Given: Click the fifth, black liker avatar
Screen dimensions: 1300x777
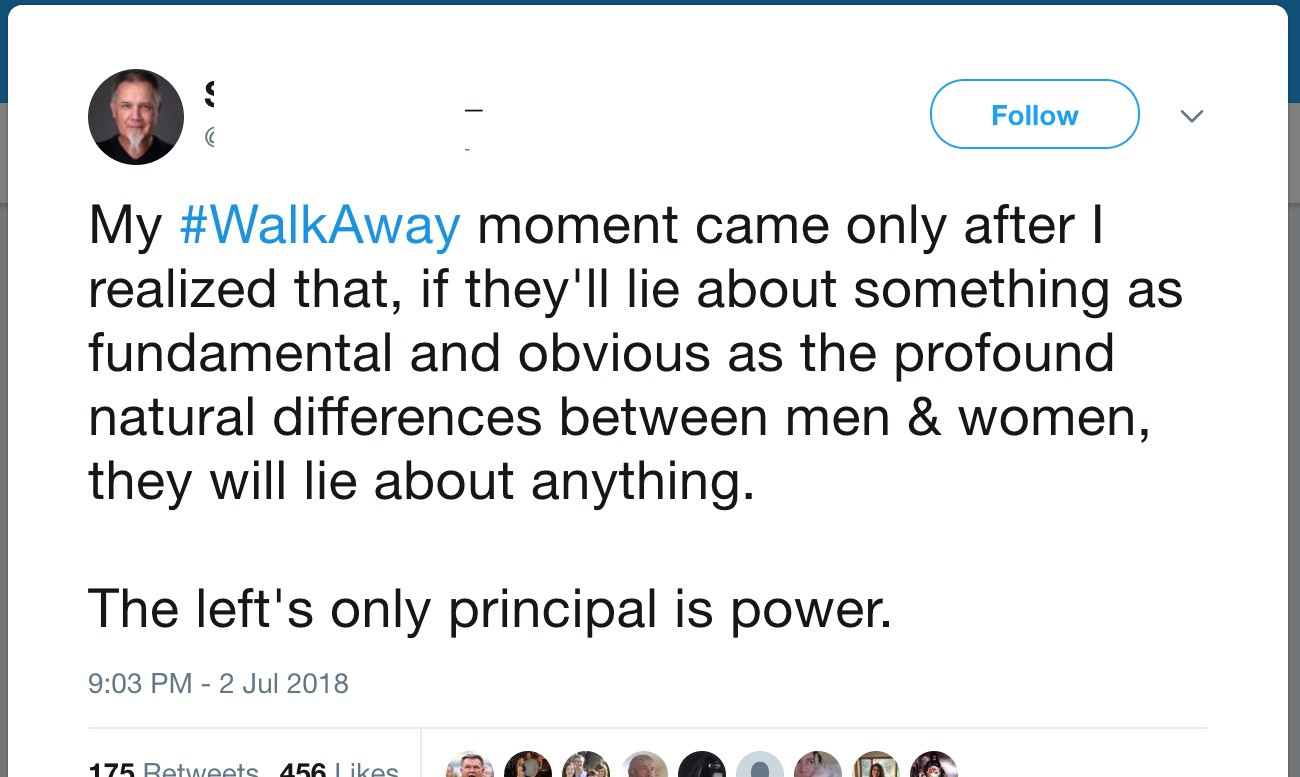Looking at the screenshot, I should 702,766.
